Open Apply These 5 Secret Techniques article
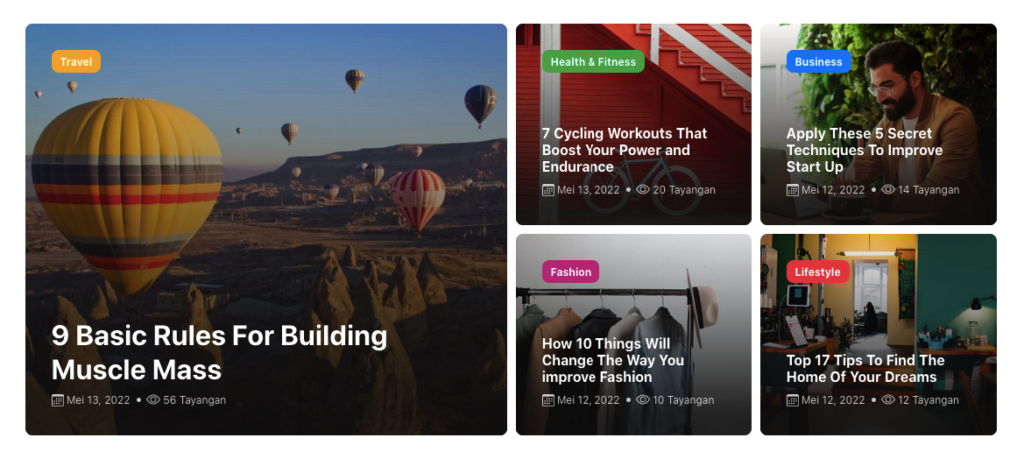Viewport: 1024px width, 466px height. 864,150
